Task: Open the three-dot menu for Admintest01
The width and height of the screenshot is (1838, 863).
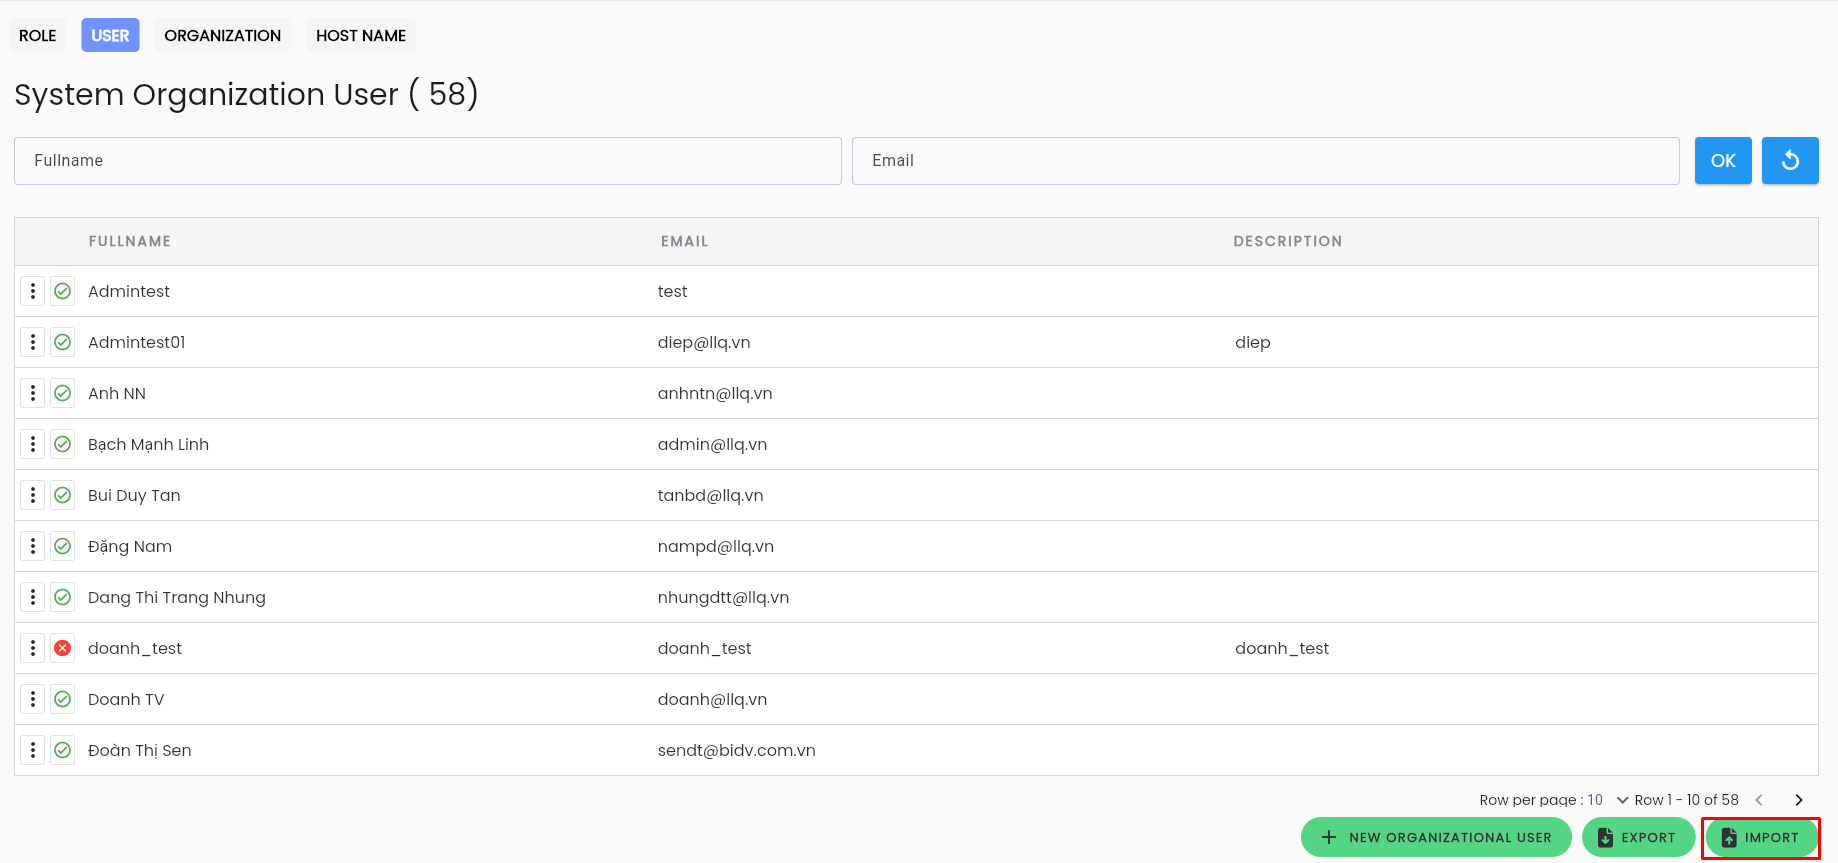Action: 33,342
